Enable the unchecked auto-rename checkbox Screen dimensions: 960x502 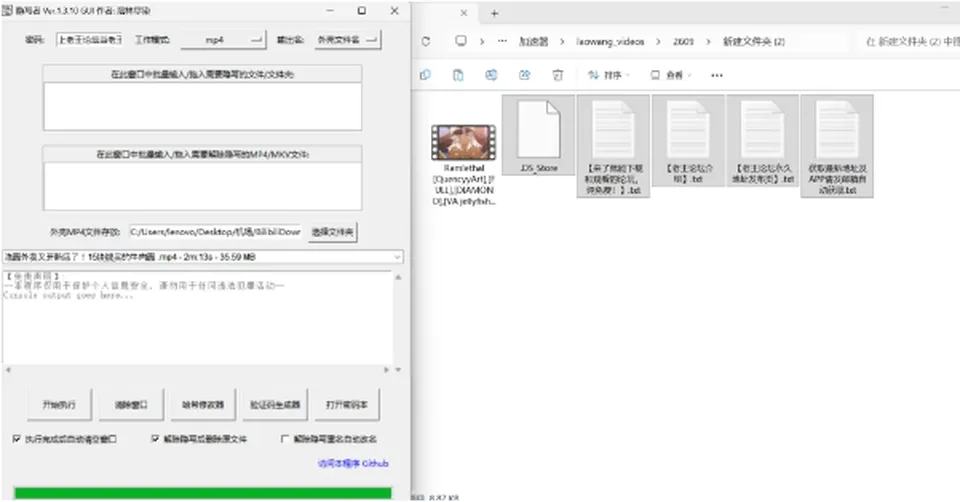[x=285, y=439]
